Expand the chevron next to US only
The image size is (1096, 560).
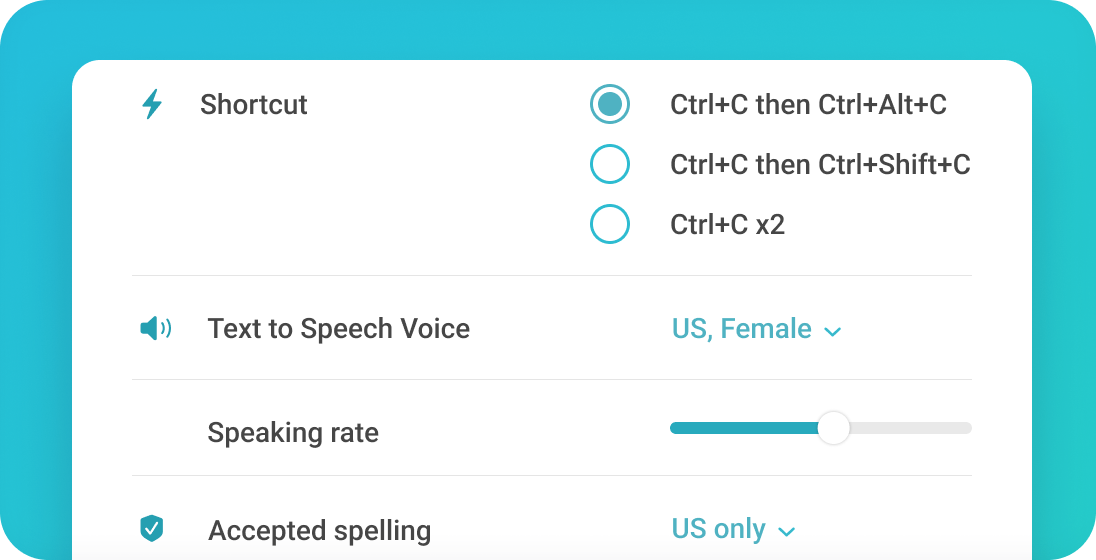(x=787, y=532)
